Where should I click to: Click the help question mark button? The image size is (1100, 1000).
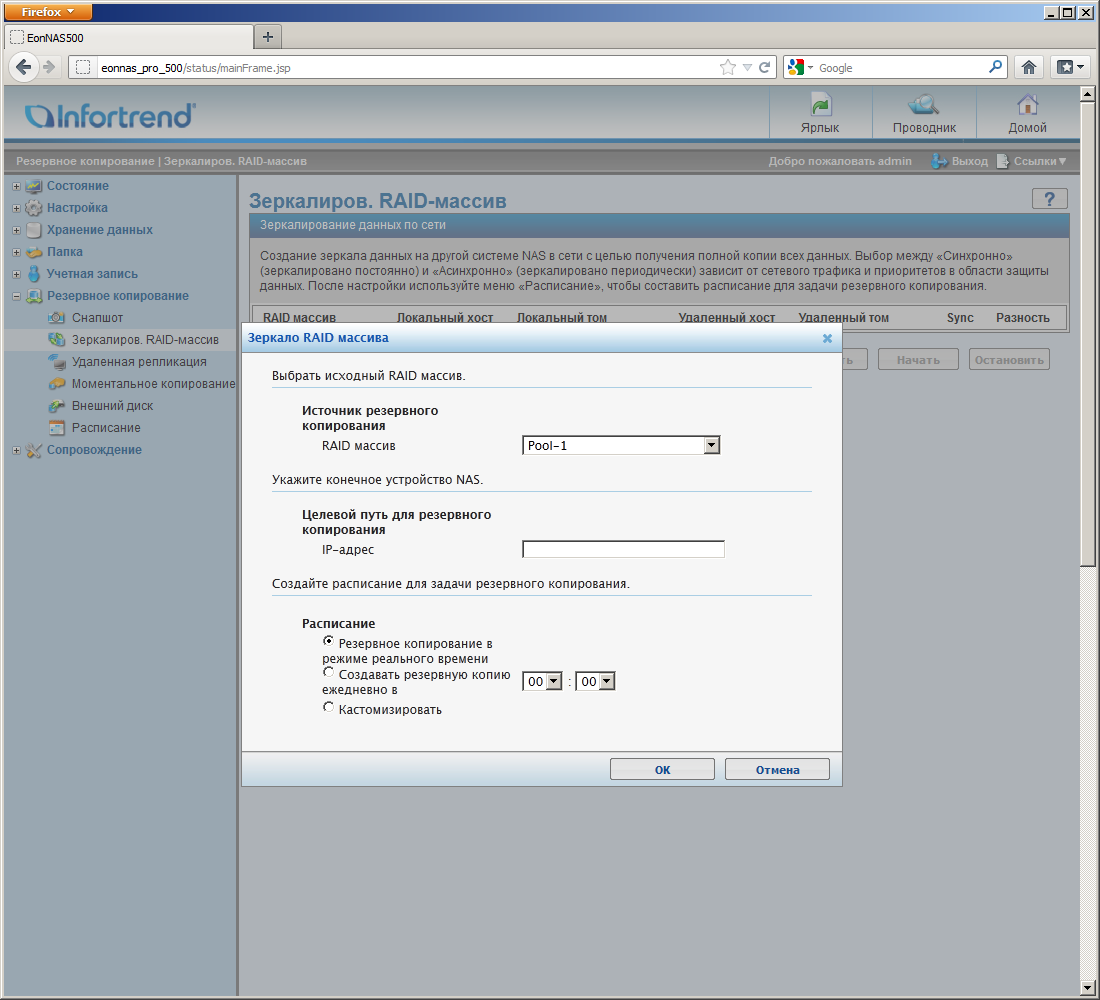coord(1049,199)
